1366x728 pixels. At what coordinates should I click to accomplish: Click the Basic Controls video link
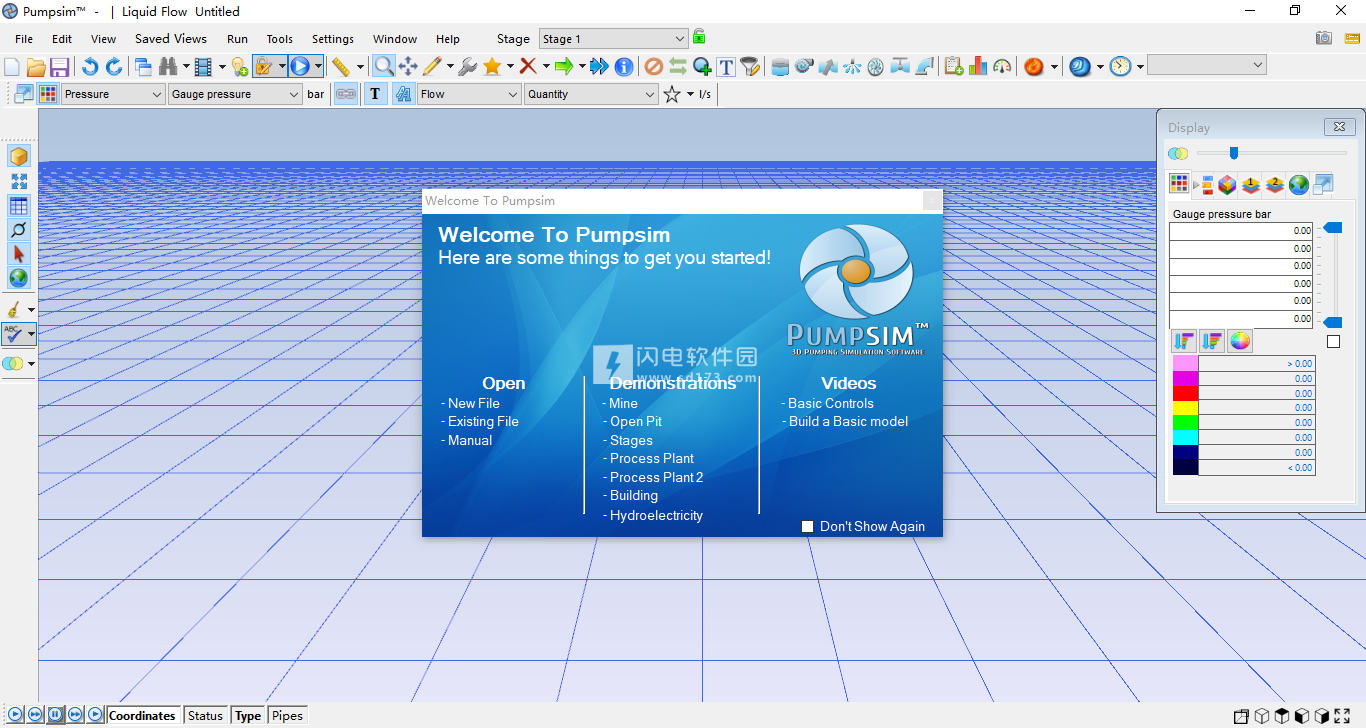[831, 403]
